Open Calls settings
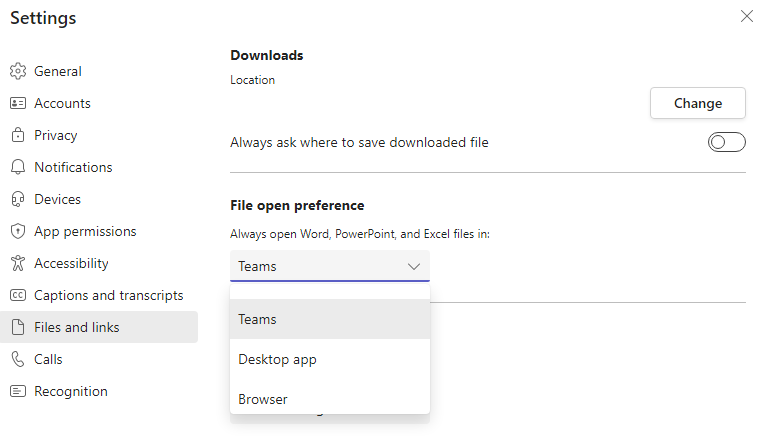The width and height of the screenshot is (764, 440). coord(99,359)
